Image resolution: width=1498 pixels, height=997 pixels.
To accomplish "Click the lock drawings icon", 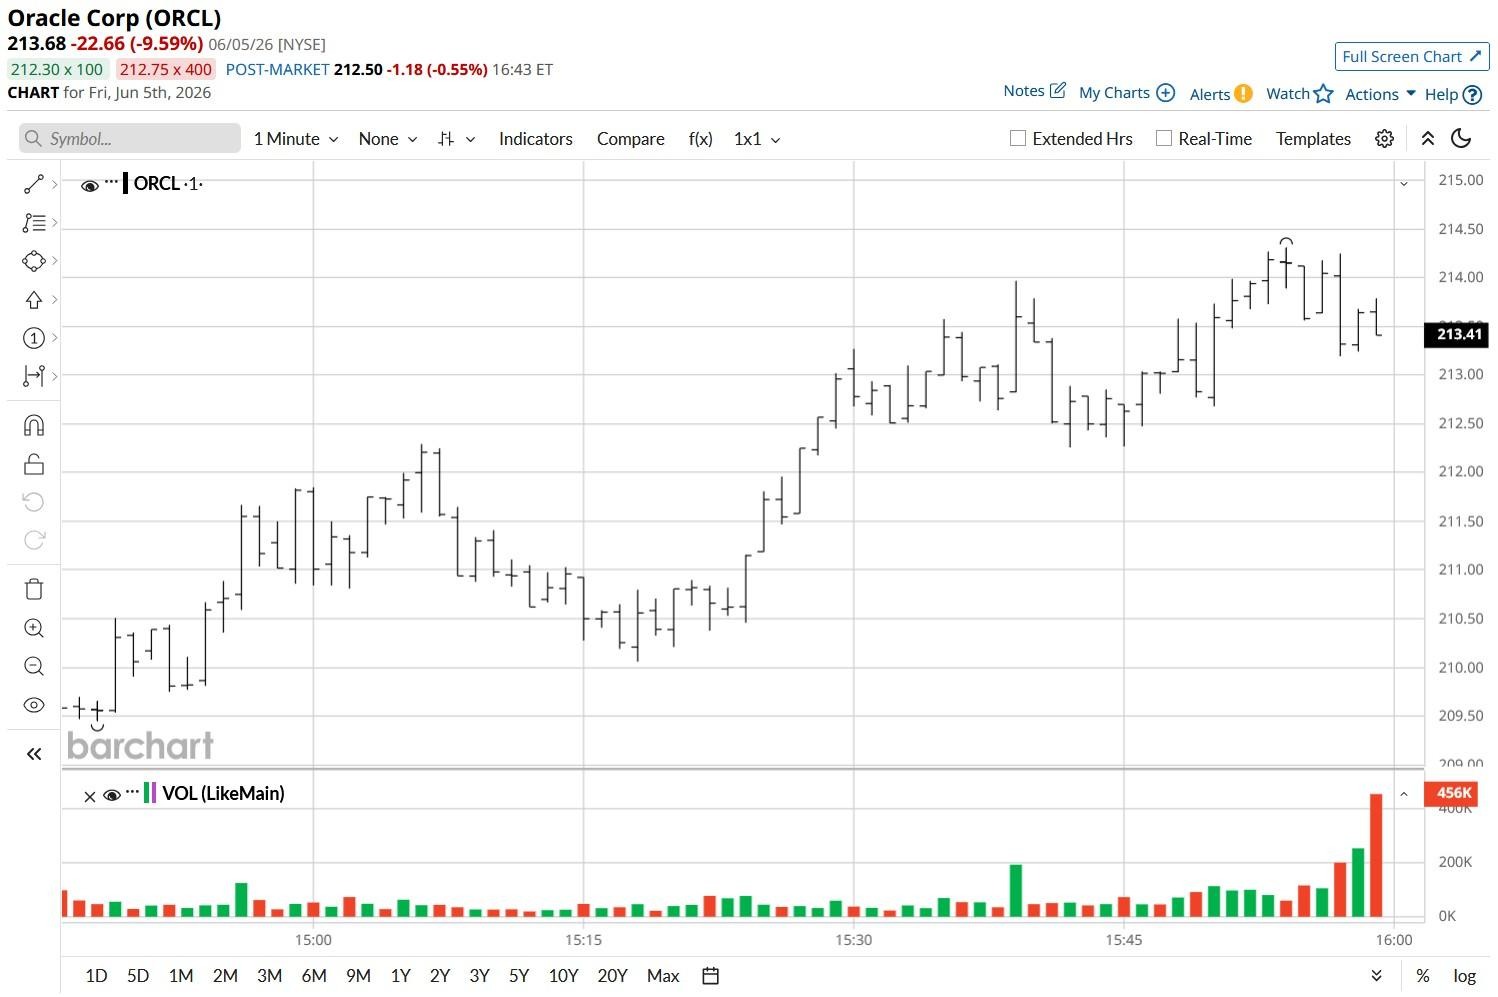I will pyautogui.click(x=33, y=464).
